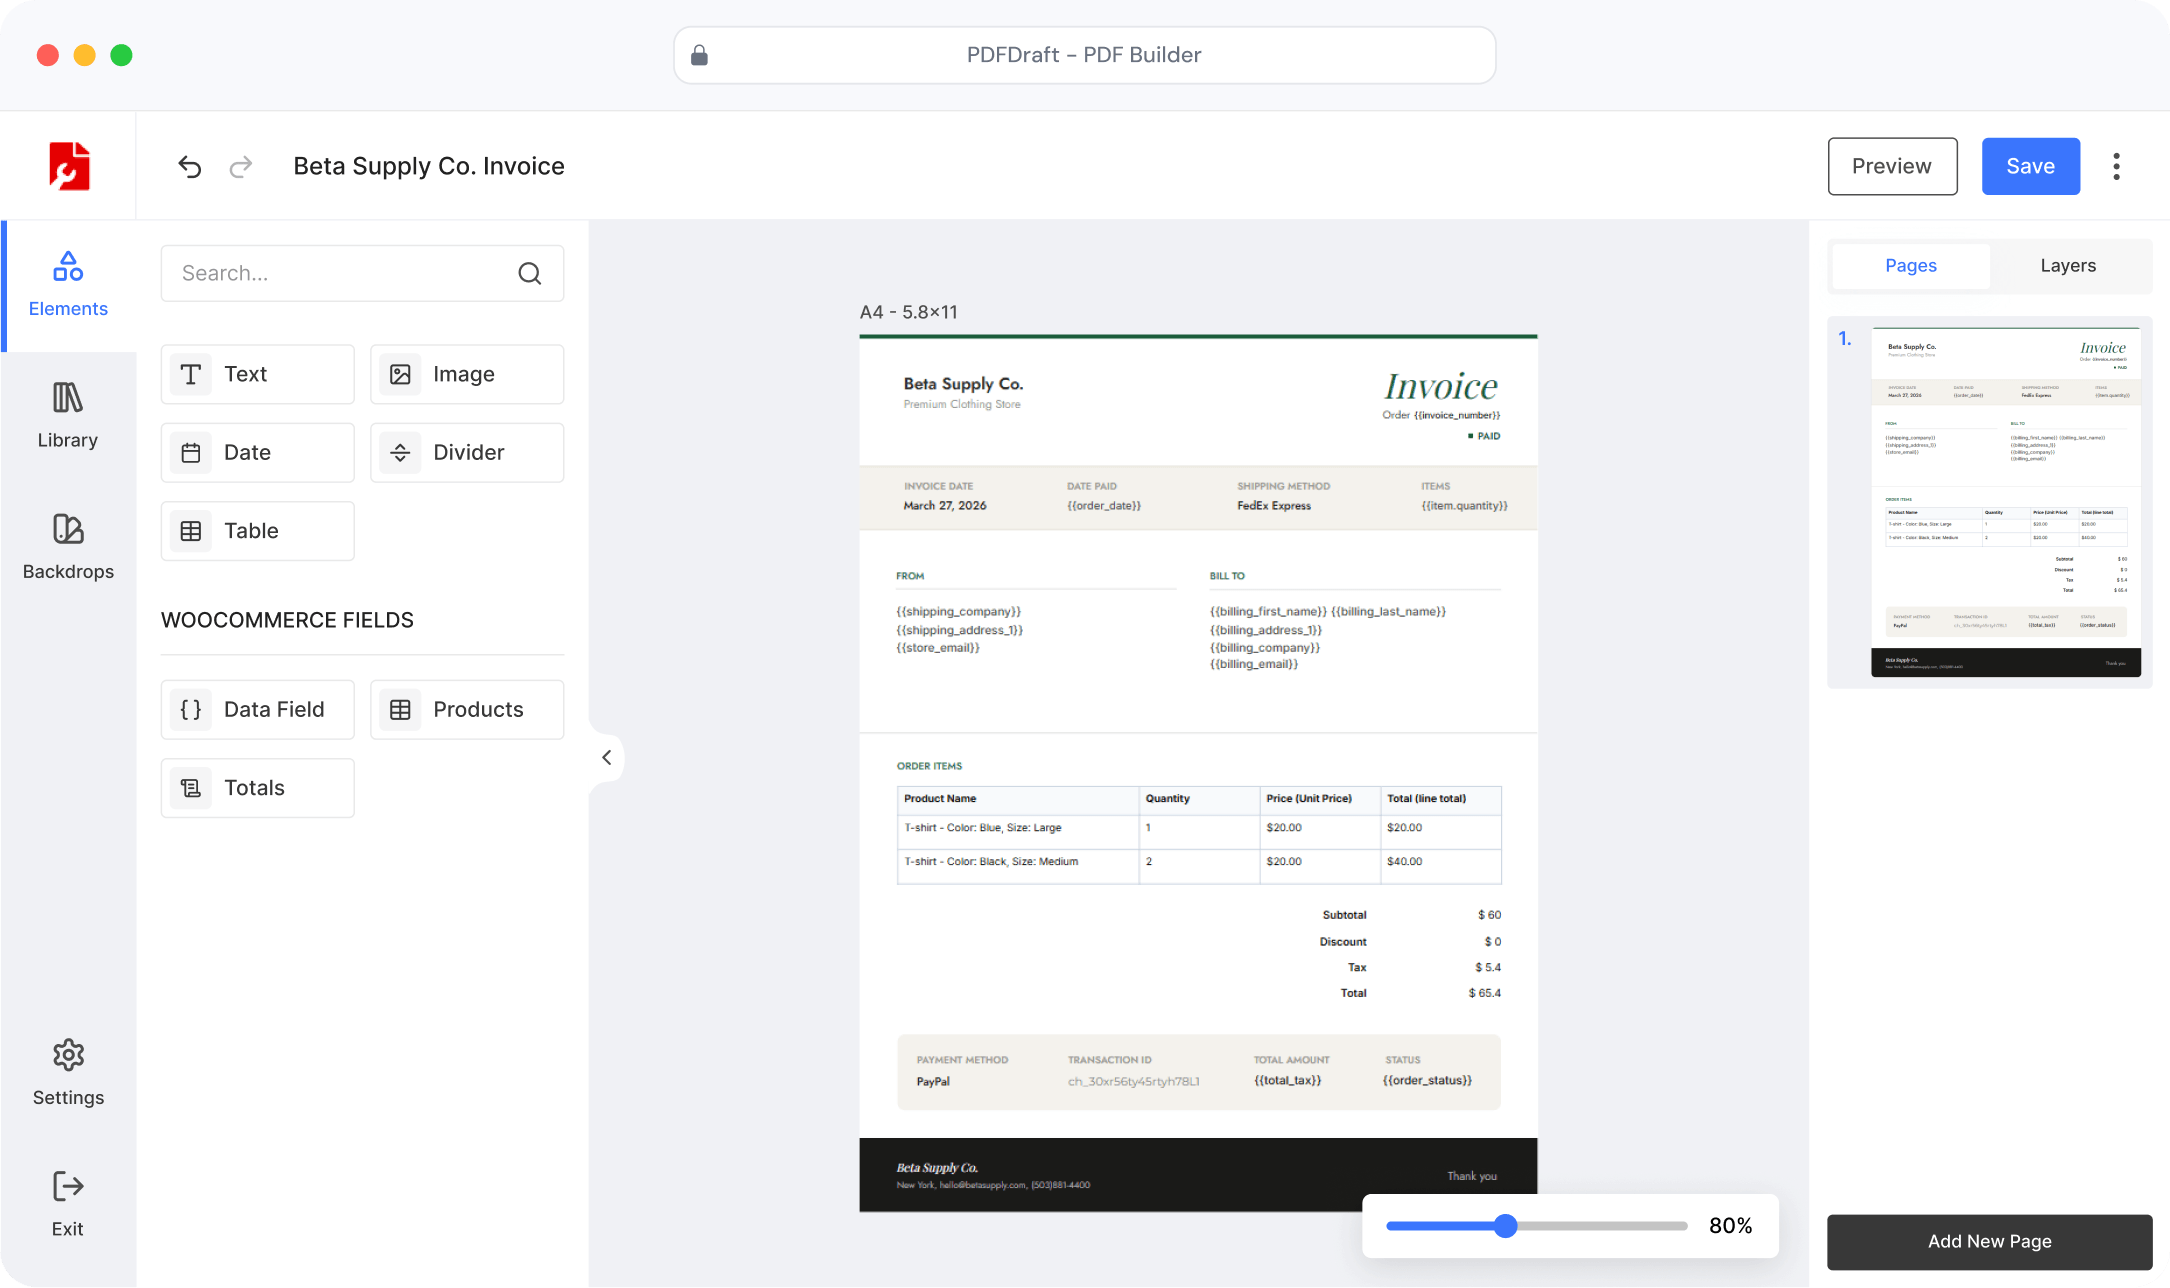Screen dimensions: 2170x1288
Task: Select the page 1 thumbnail
Action: pyautogui.click(x=2005, y=502)
